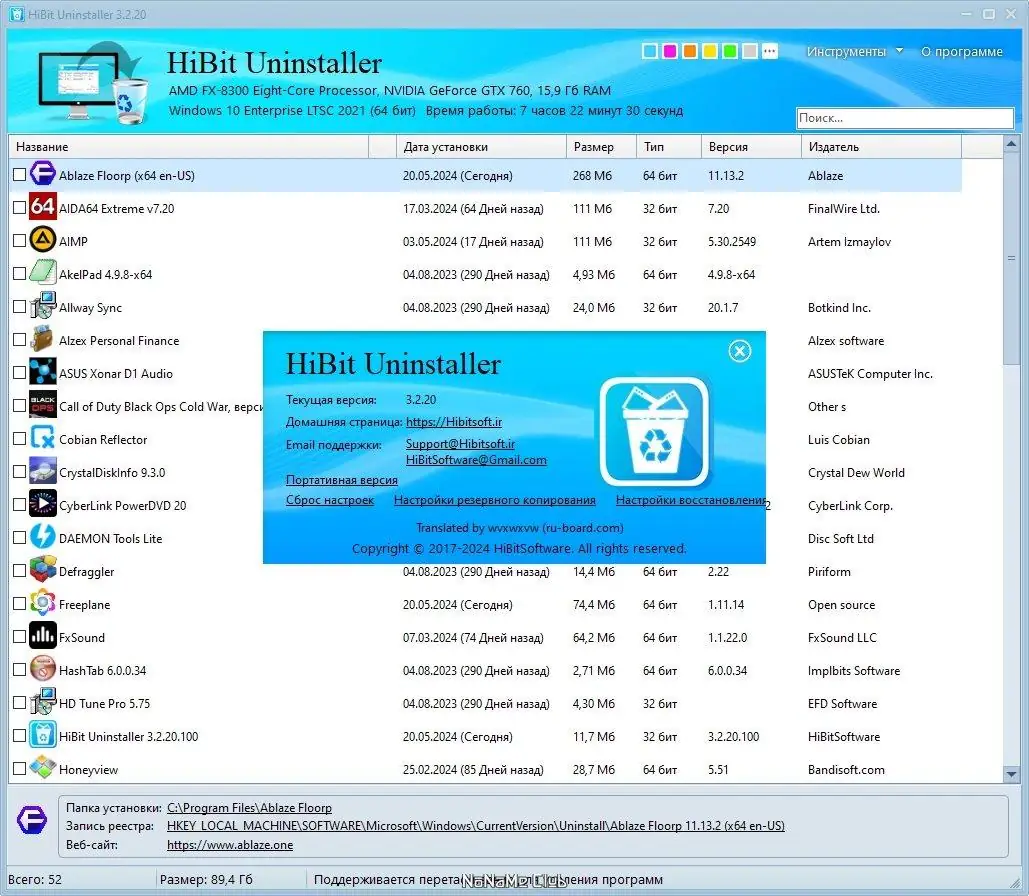Open the Портативная версия link
Screen dimensions: 1029x896
(x=341, y=480)
